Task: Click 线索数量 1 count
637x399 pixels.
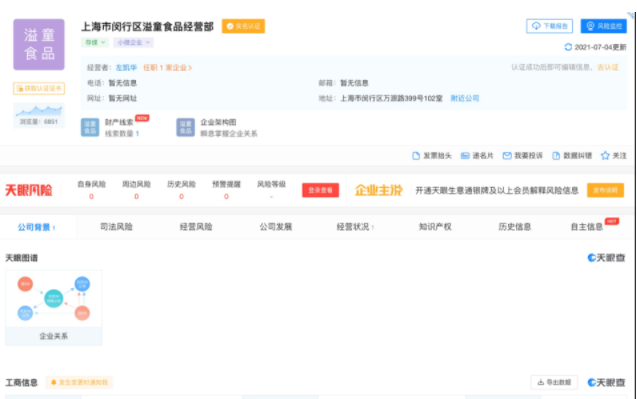Action: 122,134
